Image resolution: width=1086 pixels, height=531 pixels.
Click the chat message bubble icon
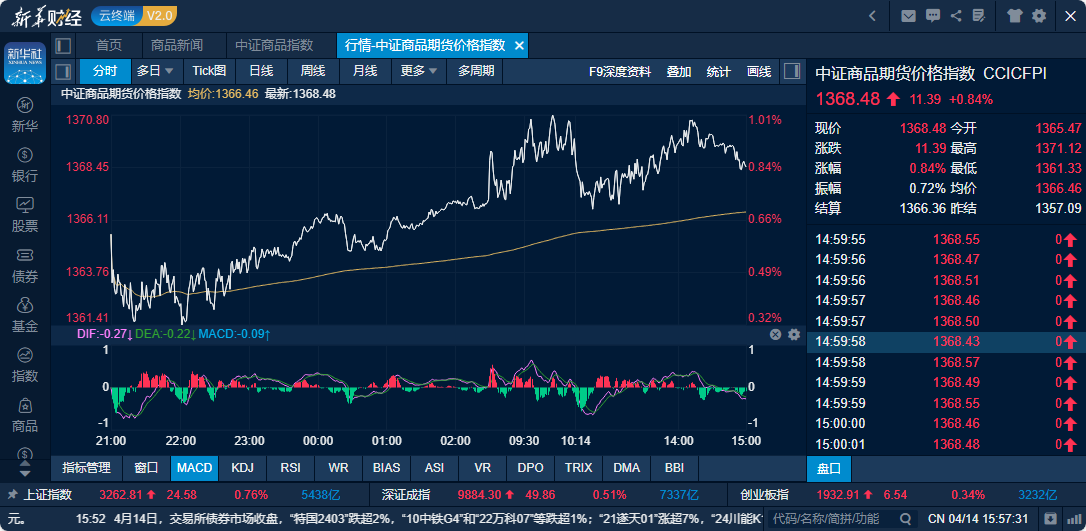coord(933,16)
